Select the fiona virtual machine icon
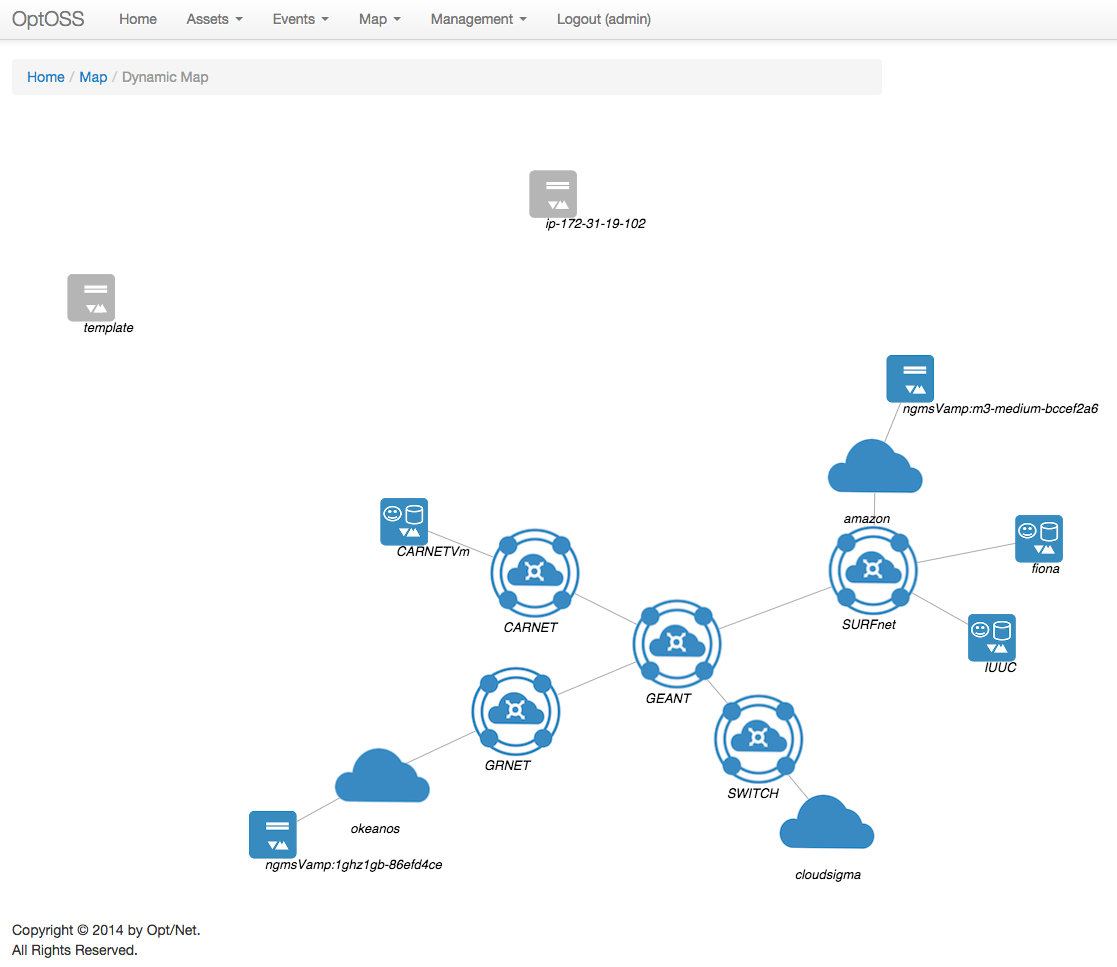 [1038, 538]
